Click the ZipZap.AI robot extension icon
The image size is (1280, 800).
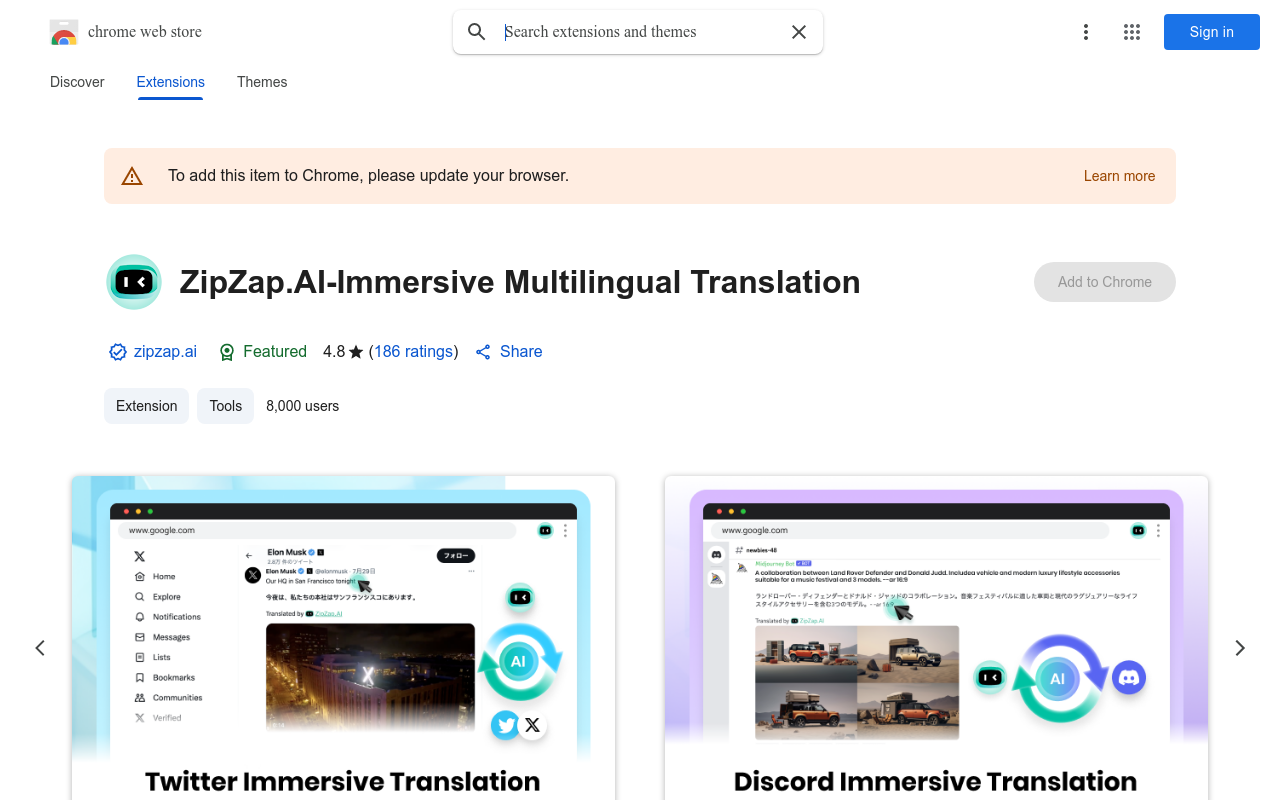coord(134,282)
